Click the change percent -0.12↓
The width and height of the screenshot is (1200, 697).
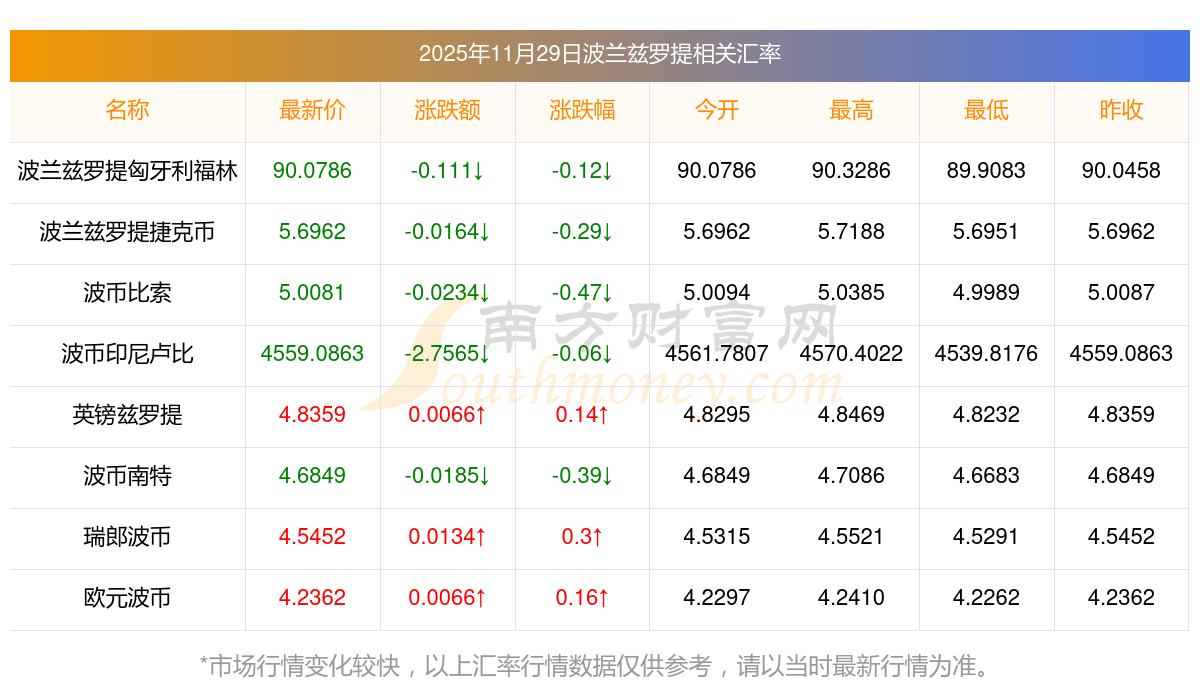582,171
